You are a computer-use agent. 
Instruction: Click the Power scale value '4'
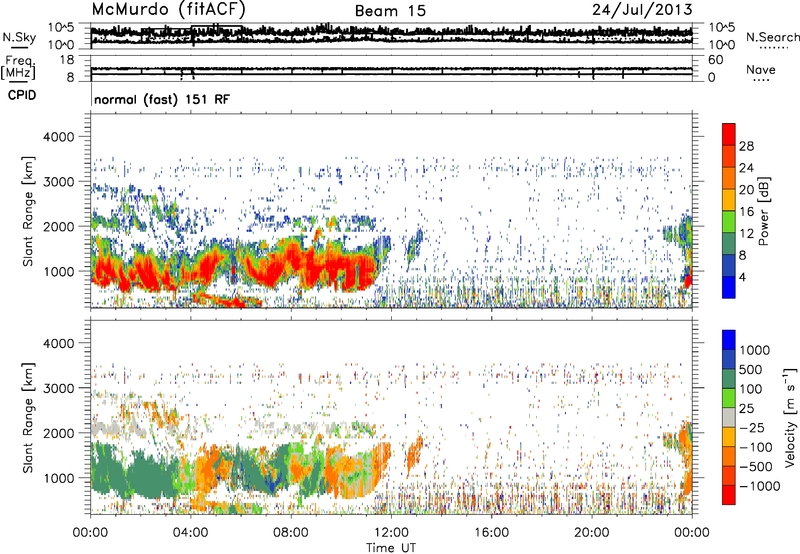click(x=742, y=277)
